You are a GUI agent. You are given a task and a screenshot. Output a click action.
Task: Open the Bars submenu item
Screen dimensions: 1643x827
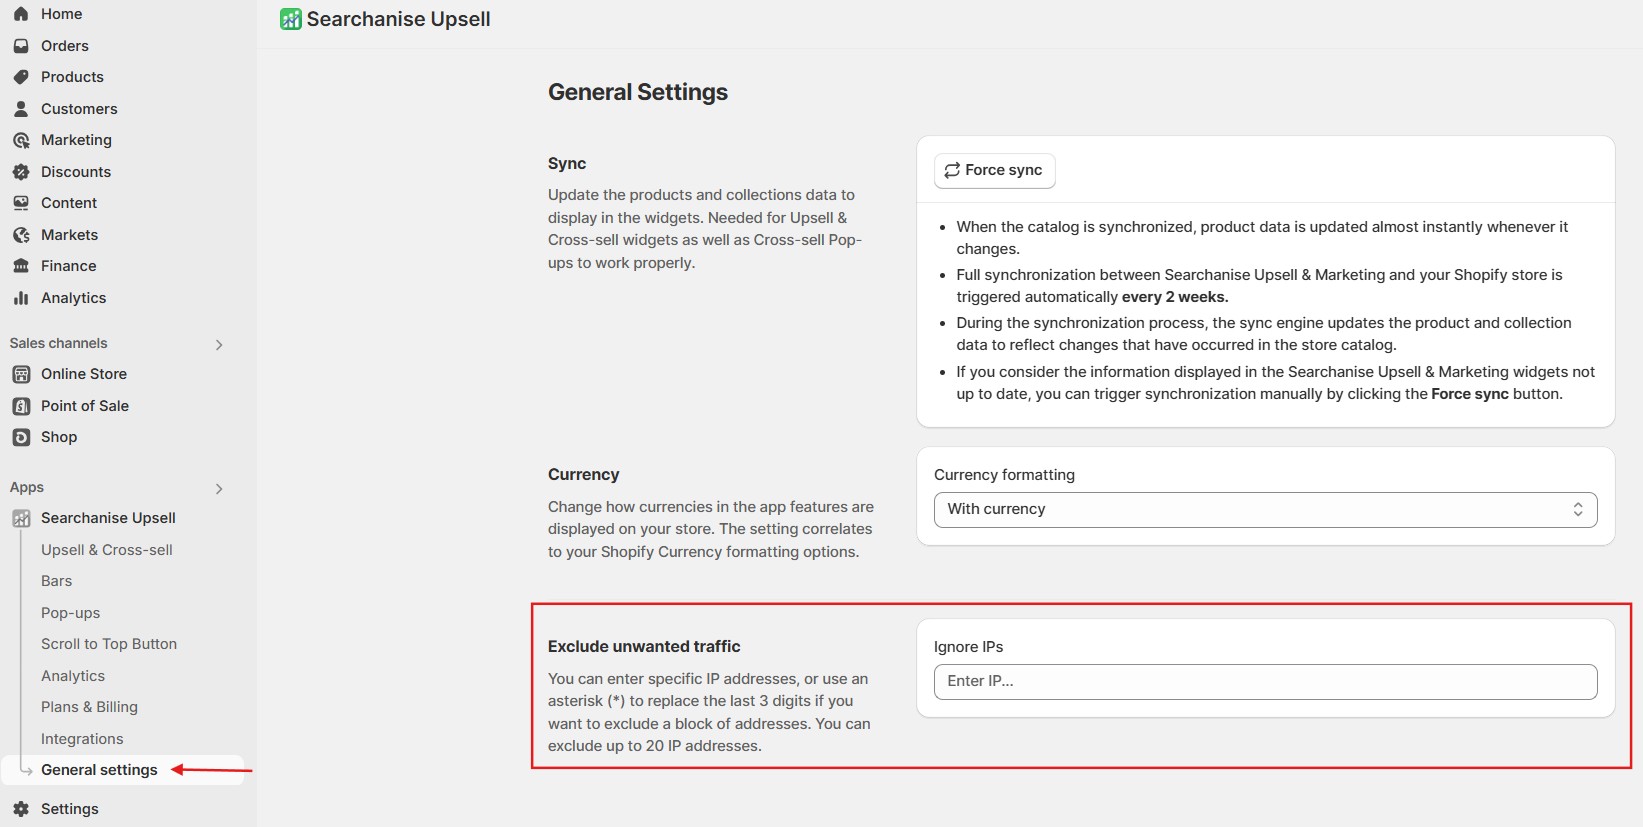pos(56,581)
